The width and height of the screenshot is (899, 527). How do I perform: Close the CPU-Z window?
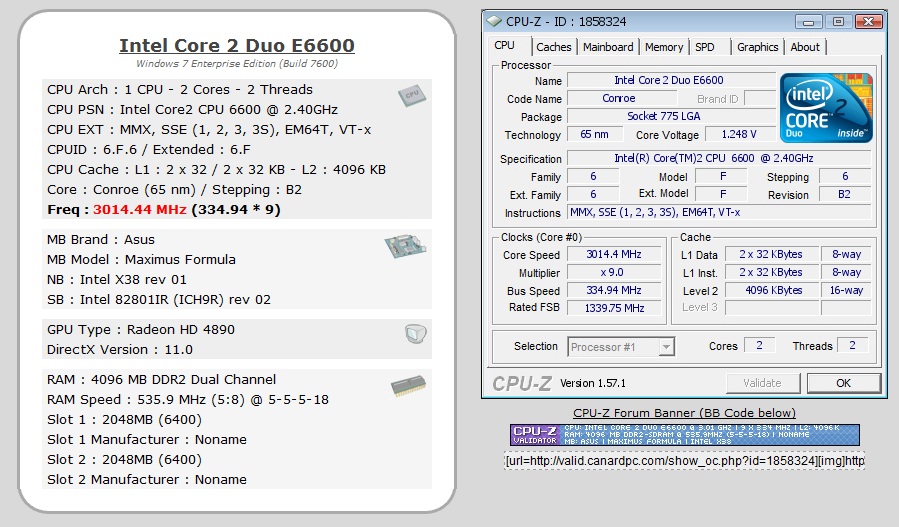(869, 22)
